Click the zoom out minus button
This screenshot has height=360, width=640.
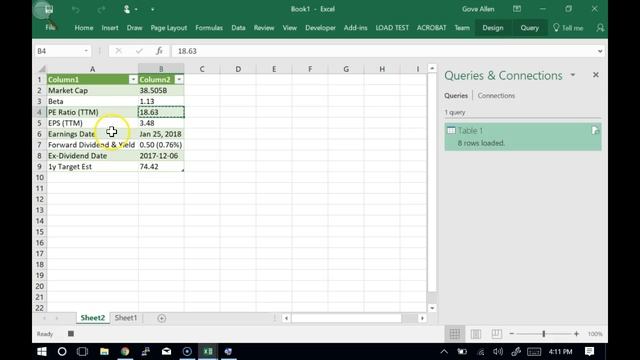[511, 334]
